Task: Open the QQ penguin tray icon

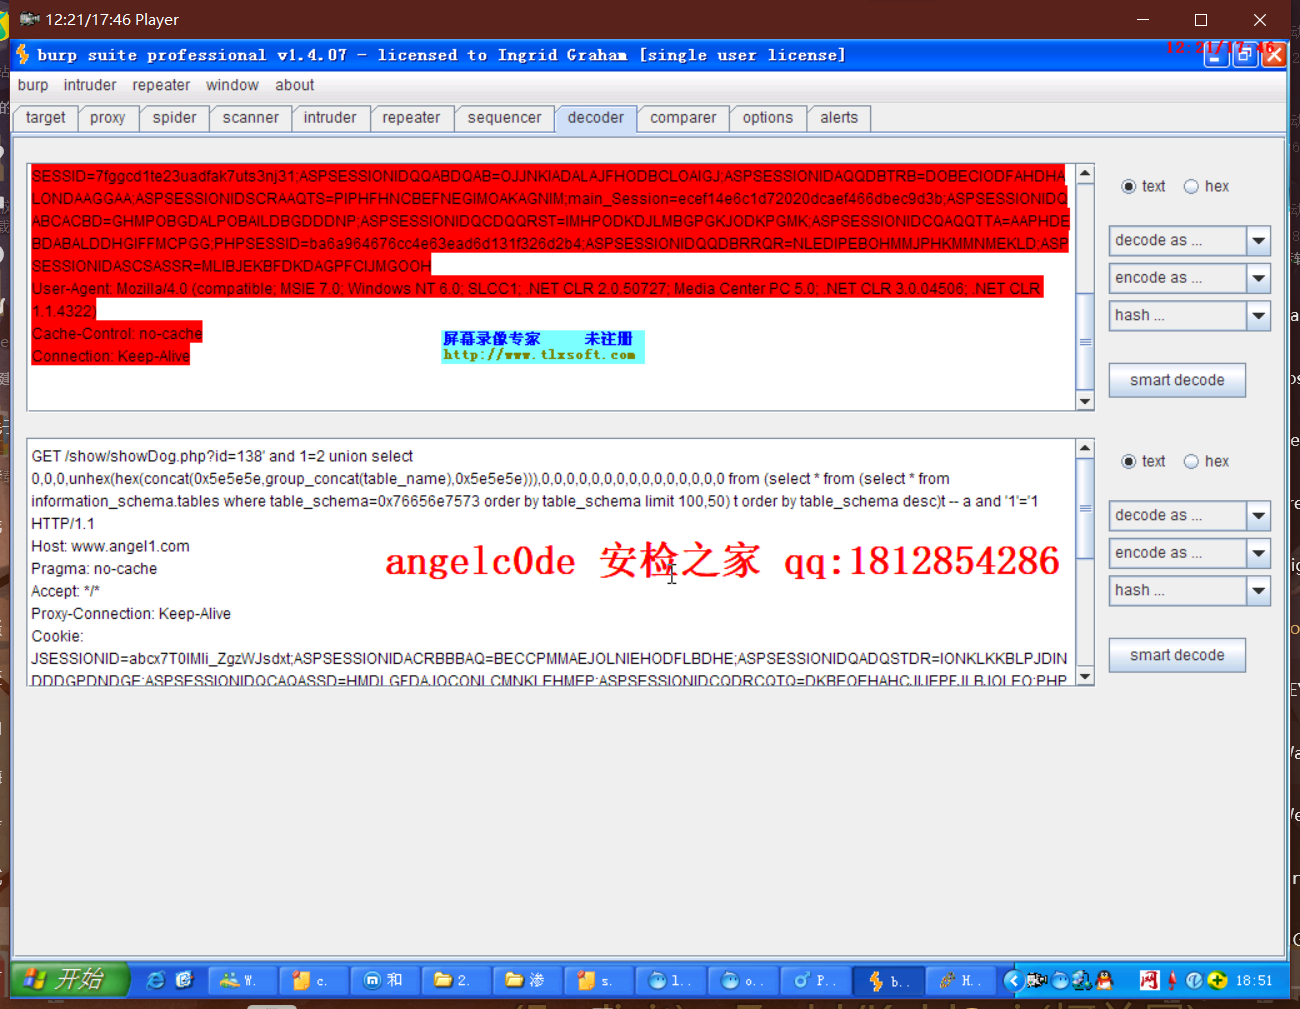Action: [1104, 980]
